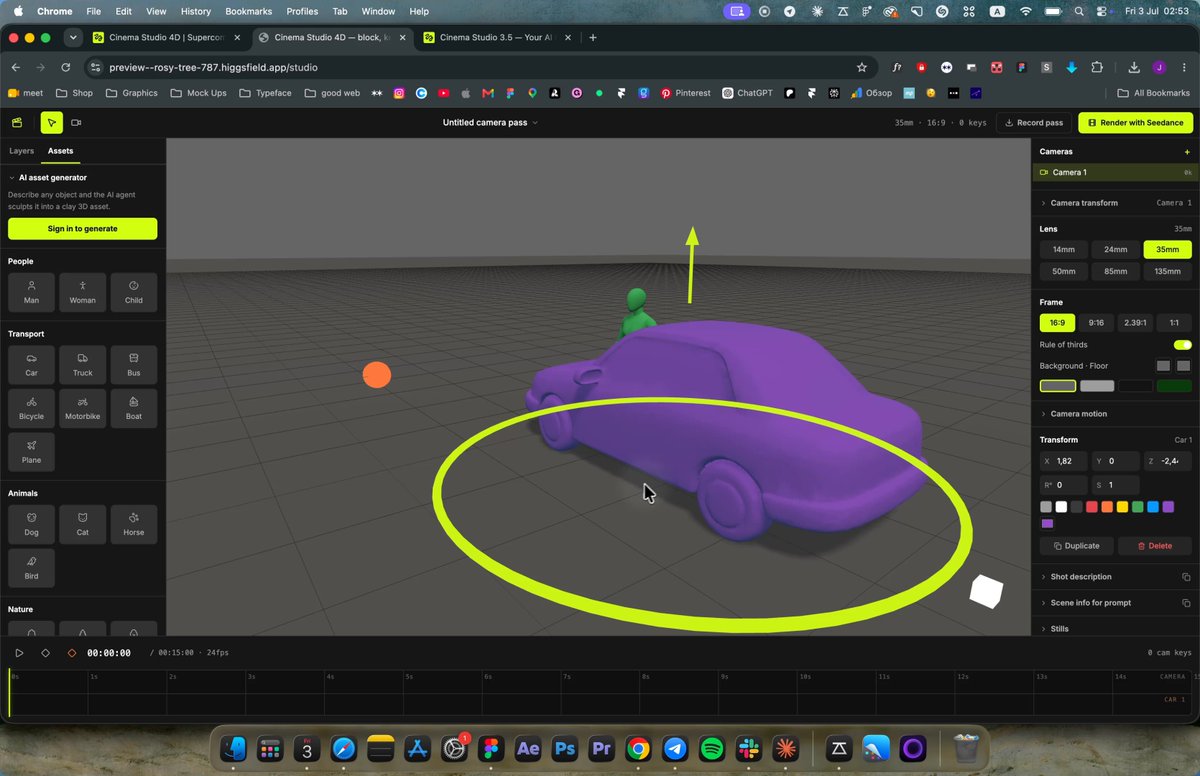This screenshot has height=776, width=1200.
Task: Set frame to 1:1
Action: [x=1174, y=323]
